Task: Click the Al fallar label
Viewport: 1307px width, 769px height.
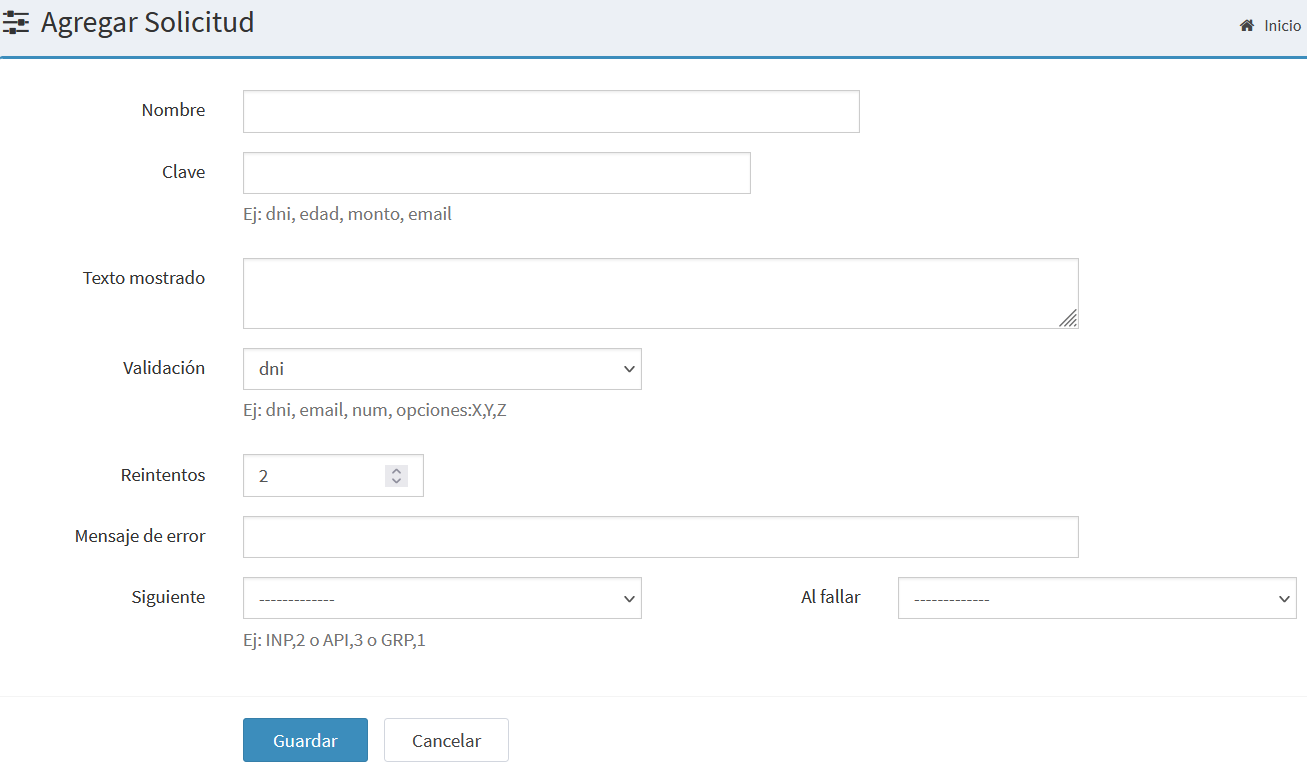Action: click(x=830, y=597)
